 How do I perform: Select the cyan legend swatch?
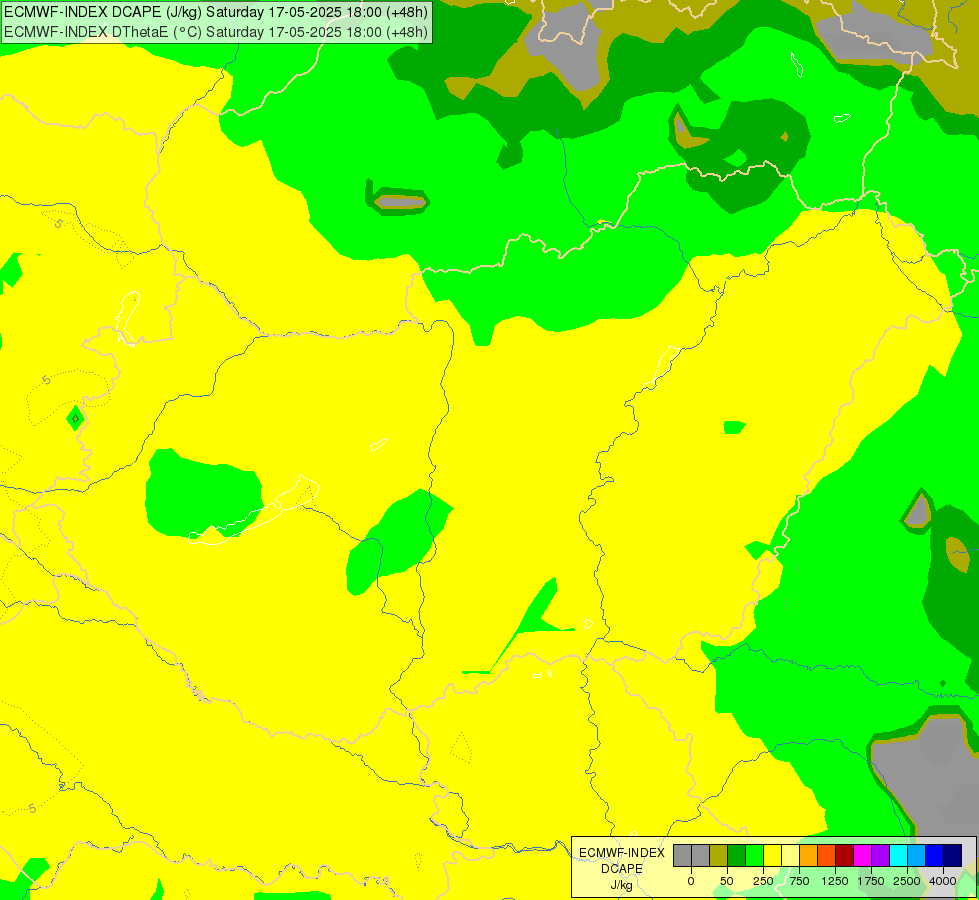[898, 855]
